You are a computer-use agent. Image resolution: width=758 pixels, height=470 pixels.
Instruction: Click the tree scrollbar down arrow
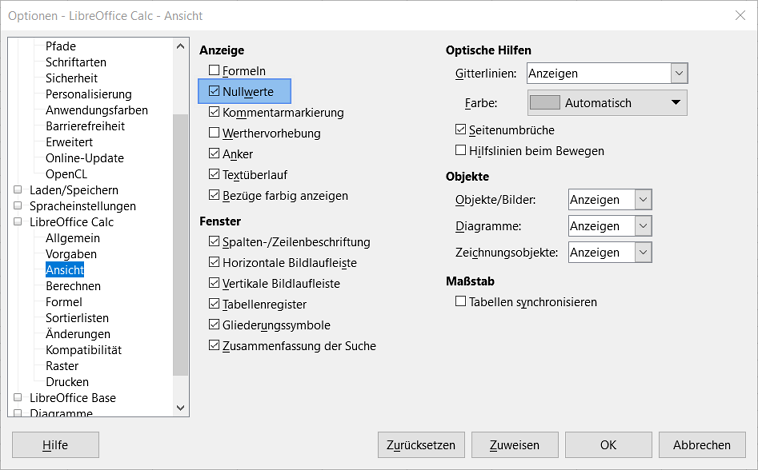click(x=181, y=408)
